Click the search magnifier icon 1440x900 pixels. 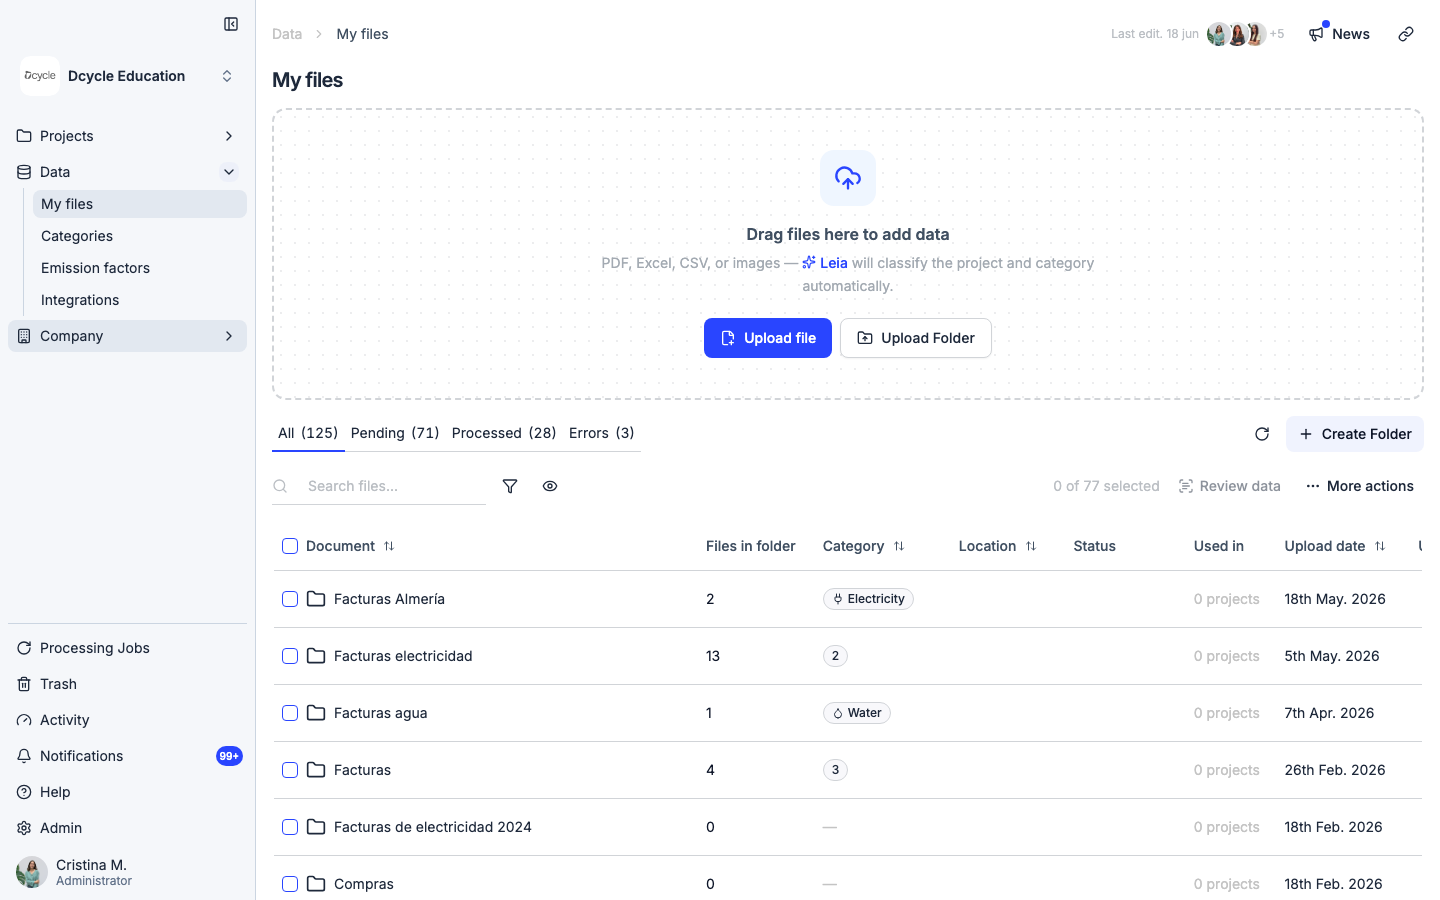coord(281,486)
